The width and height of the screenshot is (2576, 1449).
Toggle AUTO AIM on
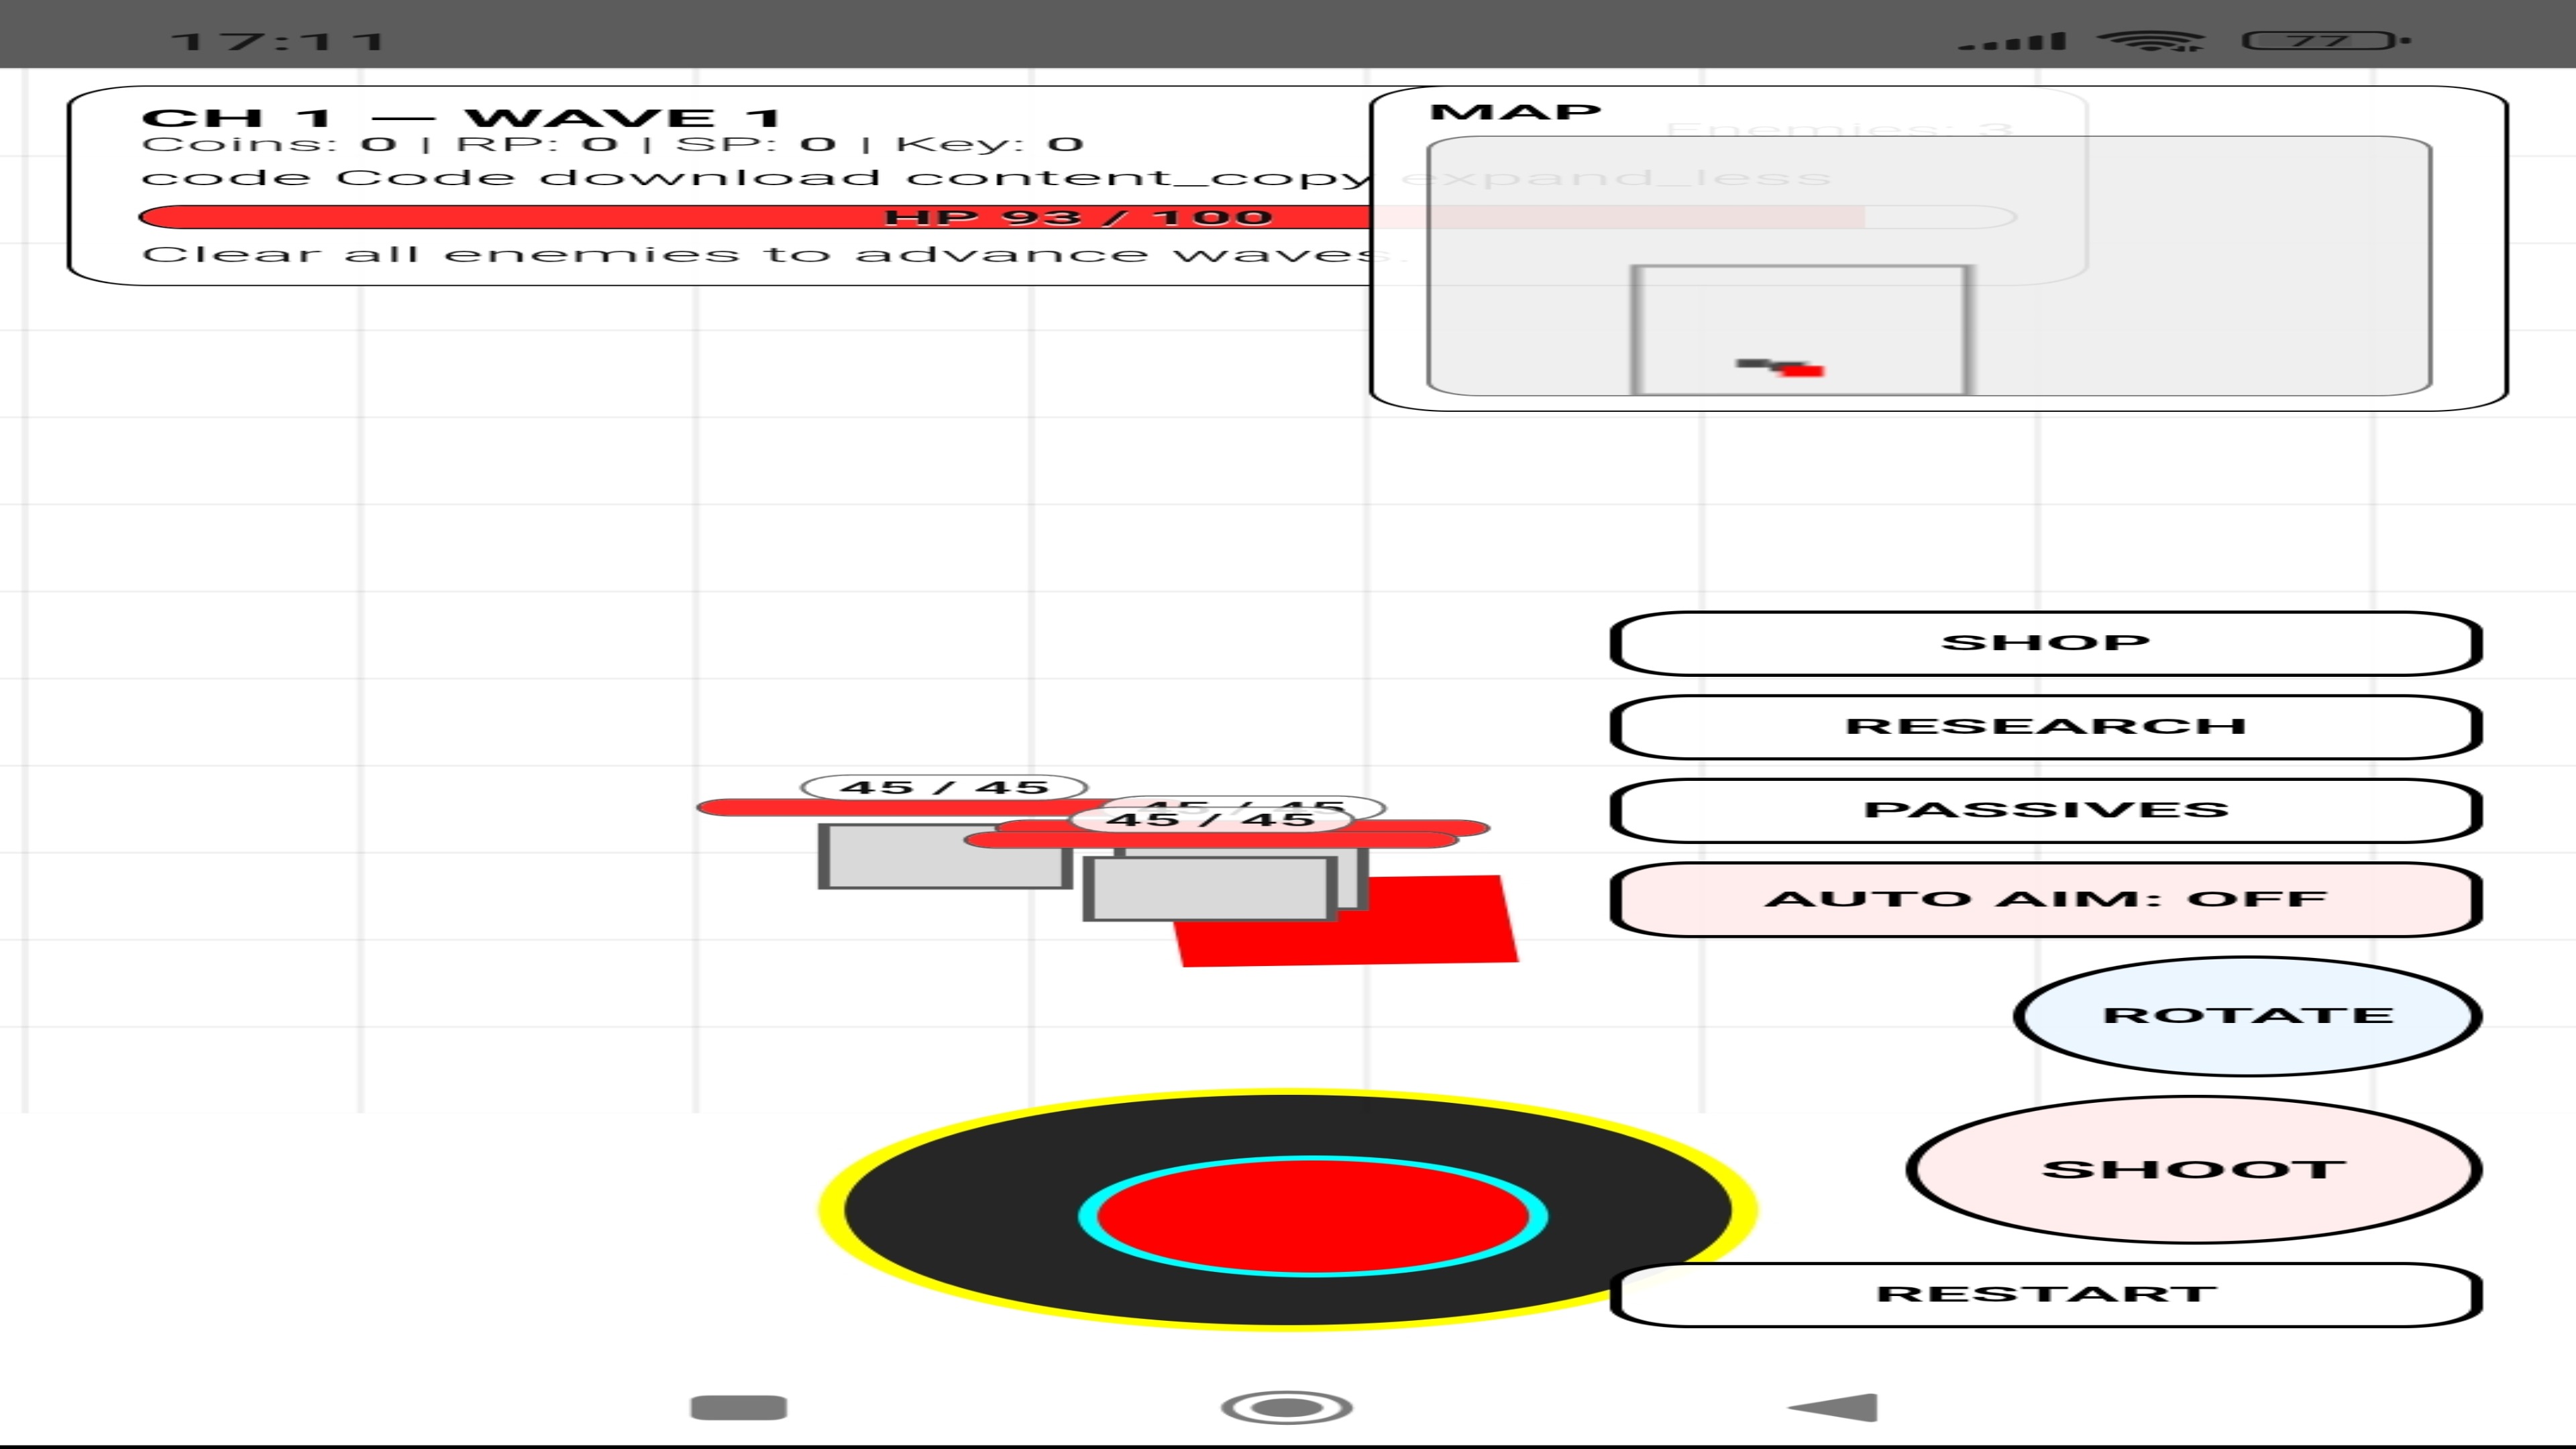coord(2045,899)
